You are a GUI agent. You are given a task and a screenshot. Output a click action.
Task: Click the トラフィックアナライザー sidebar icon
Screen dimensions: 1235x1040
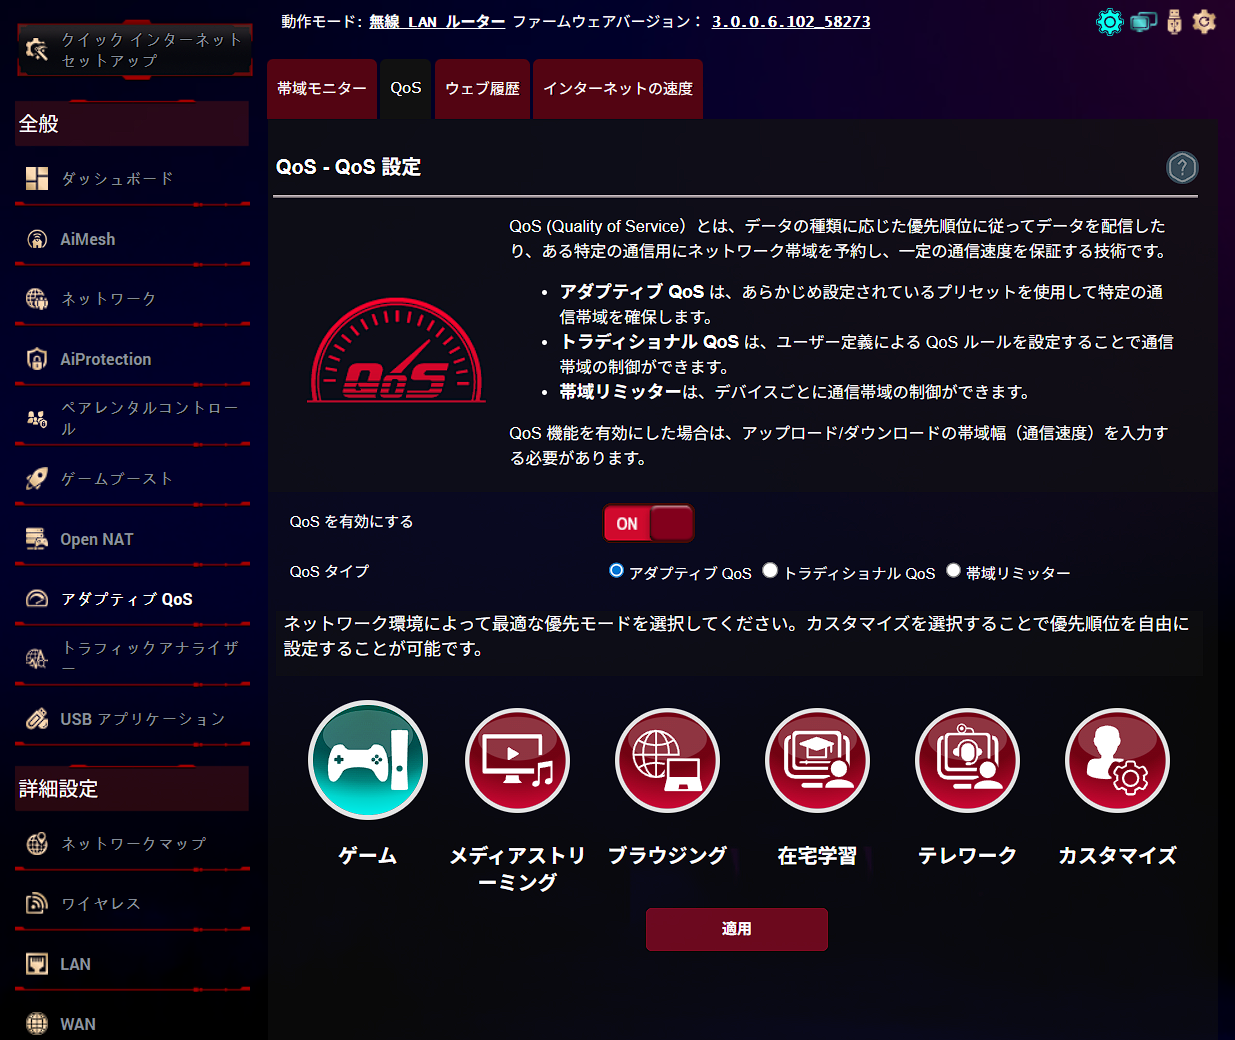(37, 659)
